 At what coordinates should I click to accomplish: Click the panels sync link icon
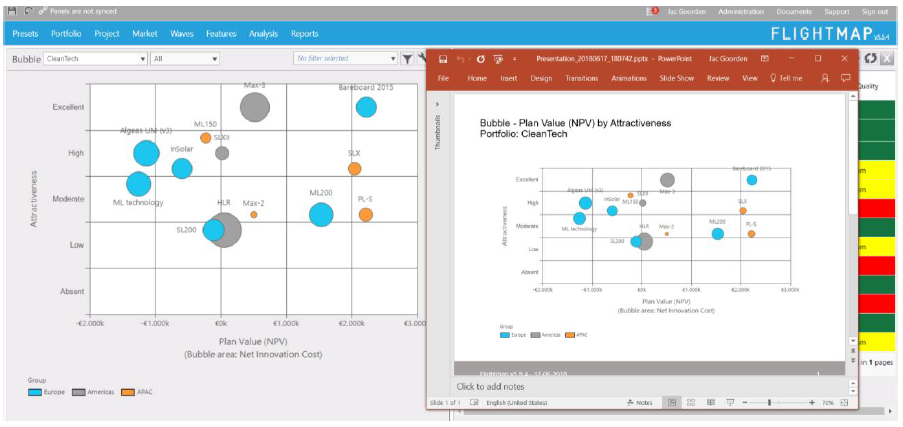(x=43, y=12)
